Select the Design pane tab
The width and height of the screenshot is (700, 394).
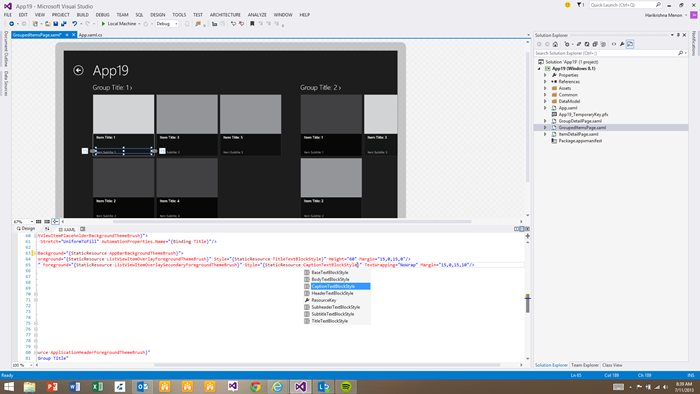pos(26,228)
